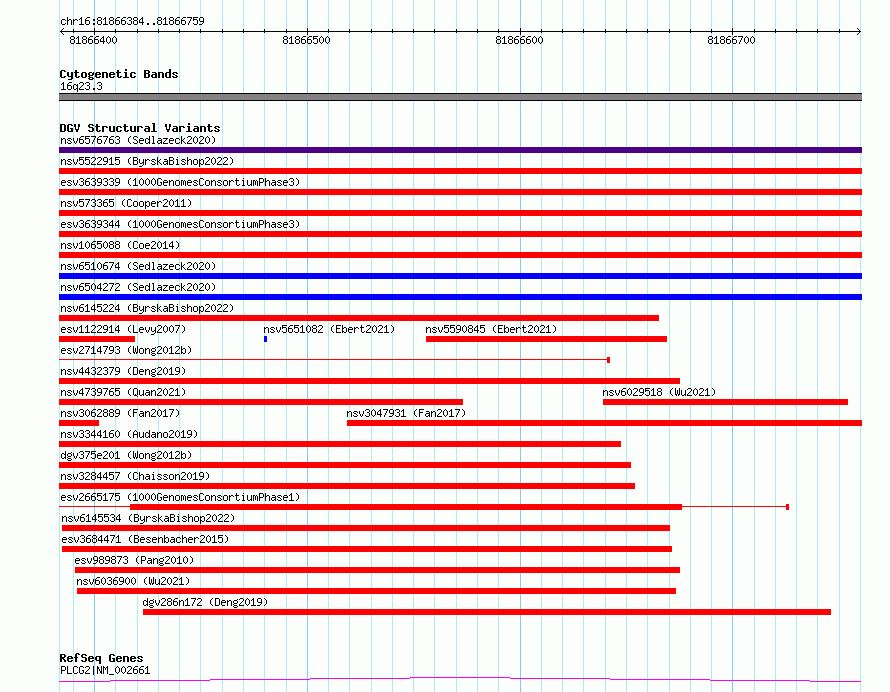This screenshot has height=692, width=890.
Task: Click the thin esv2714793 variant line
Action: 334,360
